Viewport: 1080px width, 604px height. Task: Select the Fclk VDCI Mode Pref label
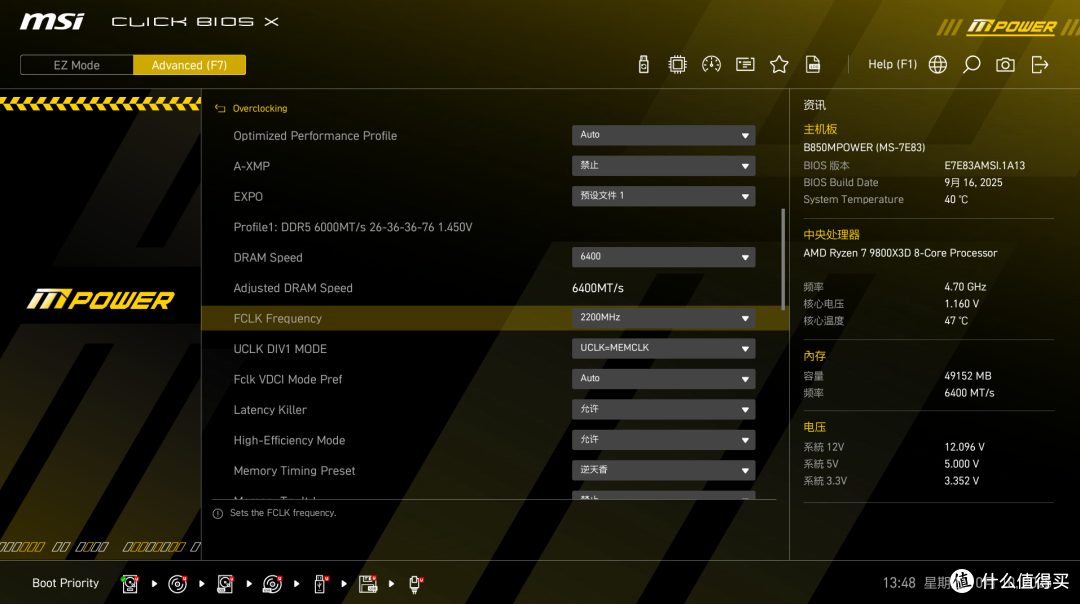pos(288,379)
